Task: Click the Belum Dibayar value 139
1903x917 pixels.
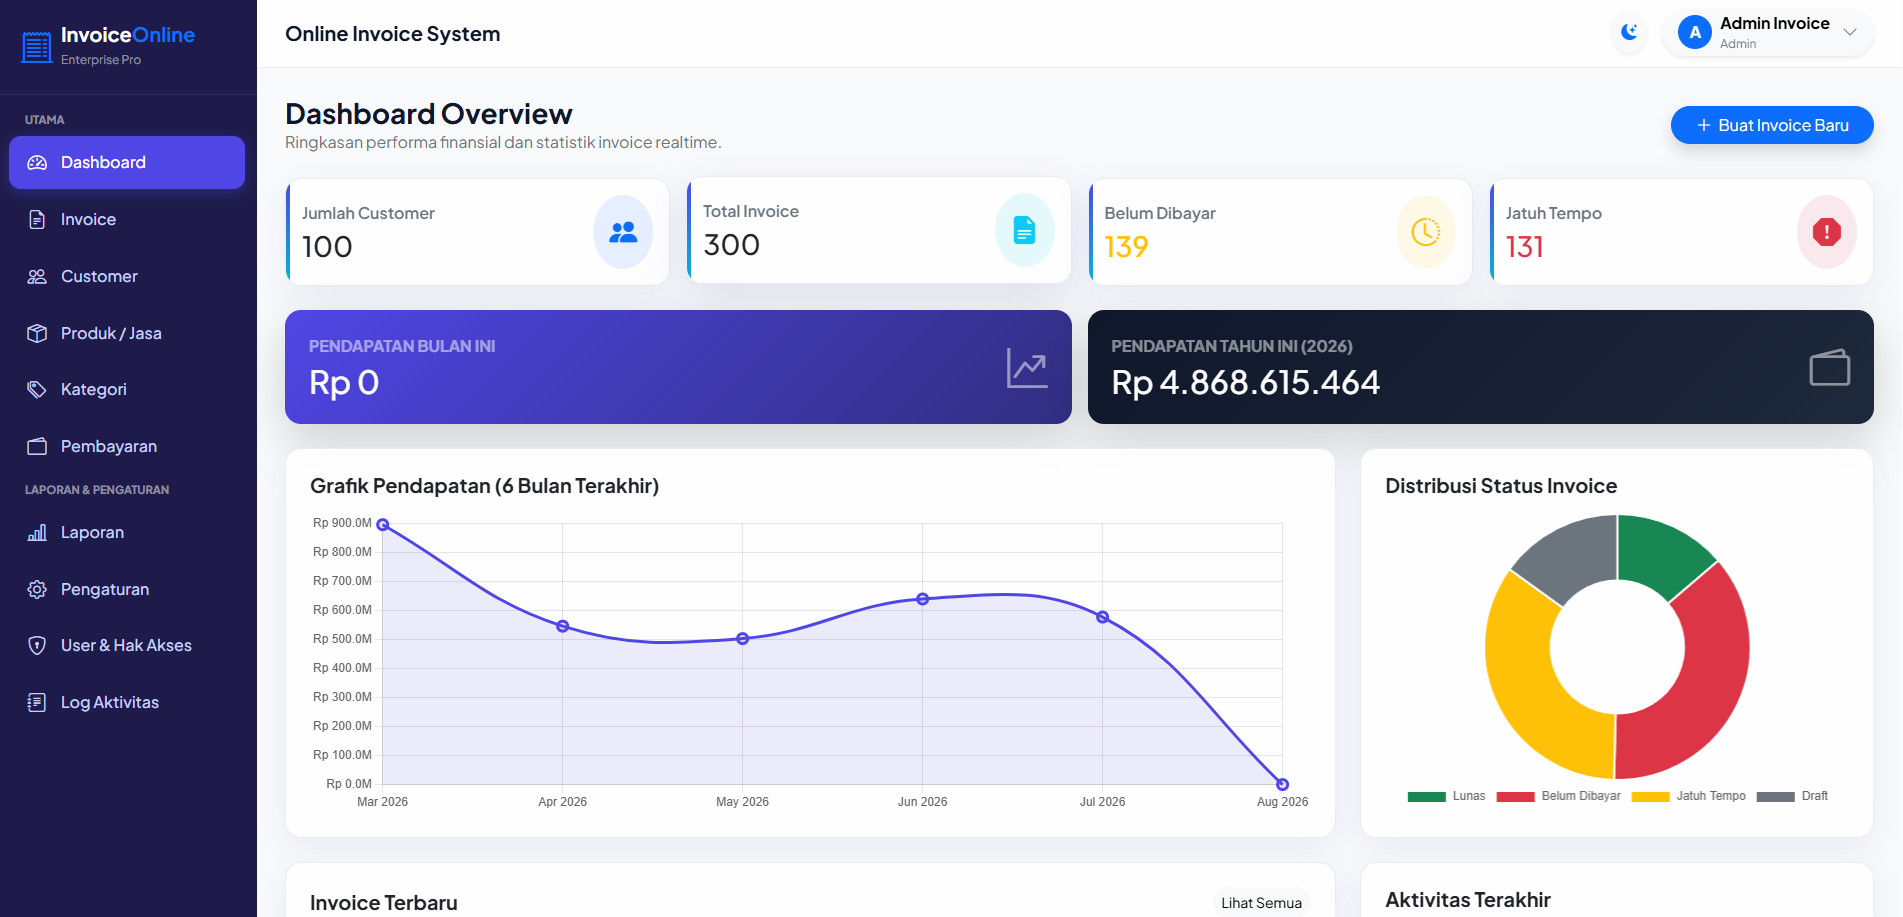Action: 1126,247
